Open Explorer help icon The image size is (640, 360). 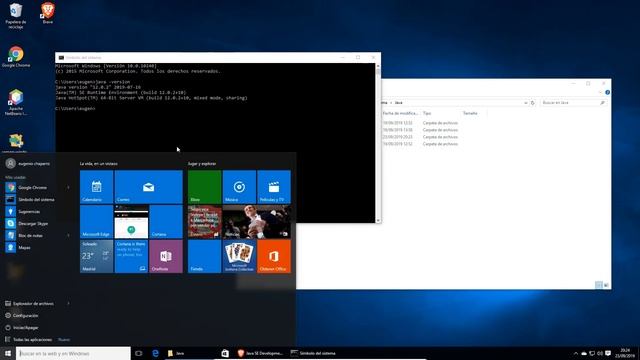tap(607, 93)
